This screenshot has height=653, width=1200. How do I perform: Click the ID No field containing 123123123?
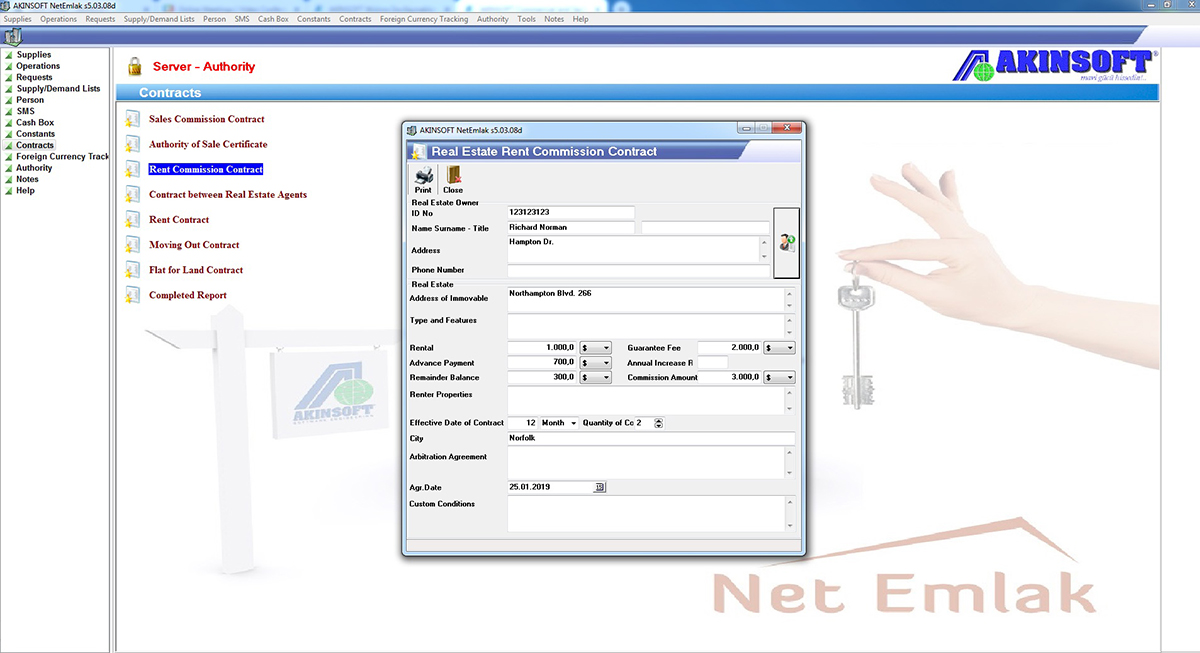tap(571, 212)
